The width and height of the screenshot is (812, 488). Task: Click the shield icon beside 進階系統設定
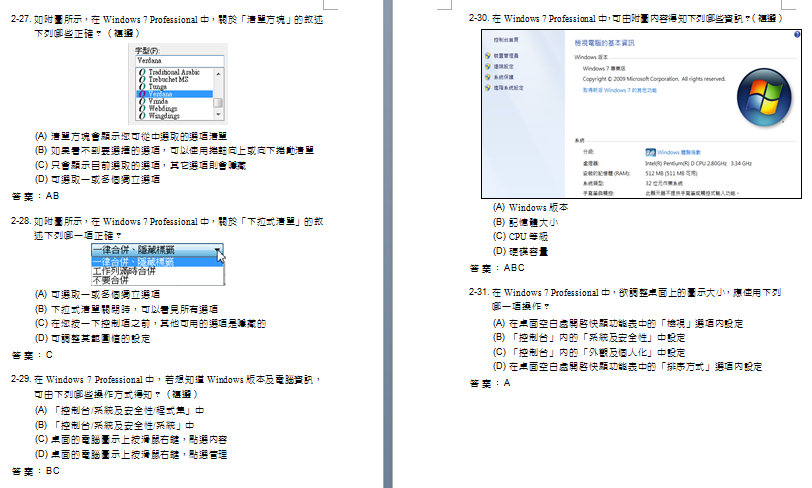(487, 88)
